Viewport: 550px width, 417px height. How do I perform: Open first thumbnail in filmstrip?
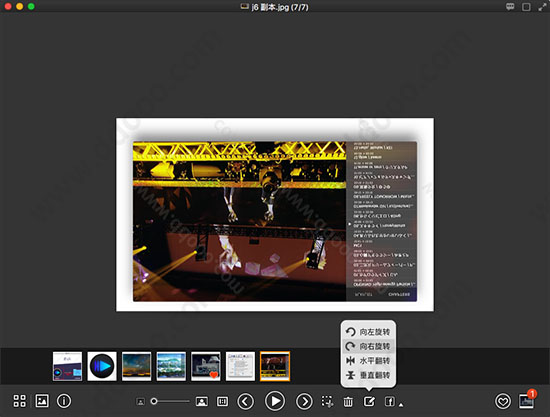[x=67, y=366]
